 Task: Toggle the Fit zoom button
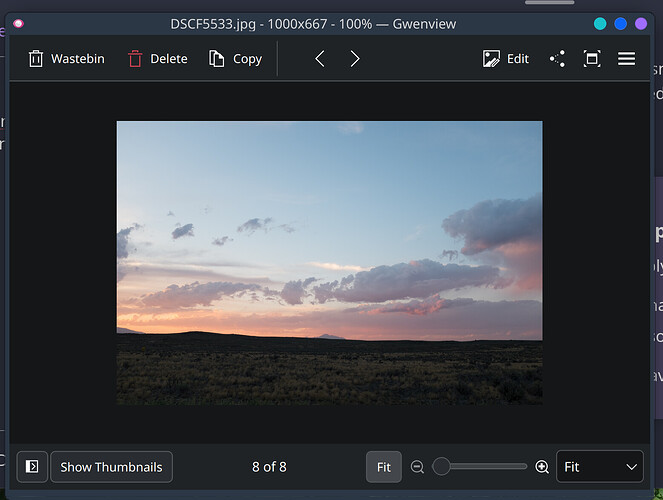384,467
